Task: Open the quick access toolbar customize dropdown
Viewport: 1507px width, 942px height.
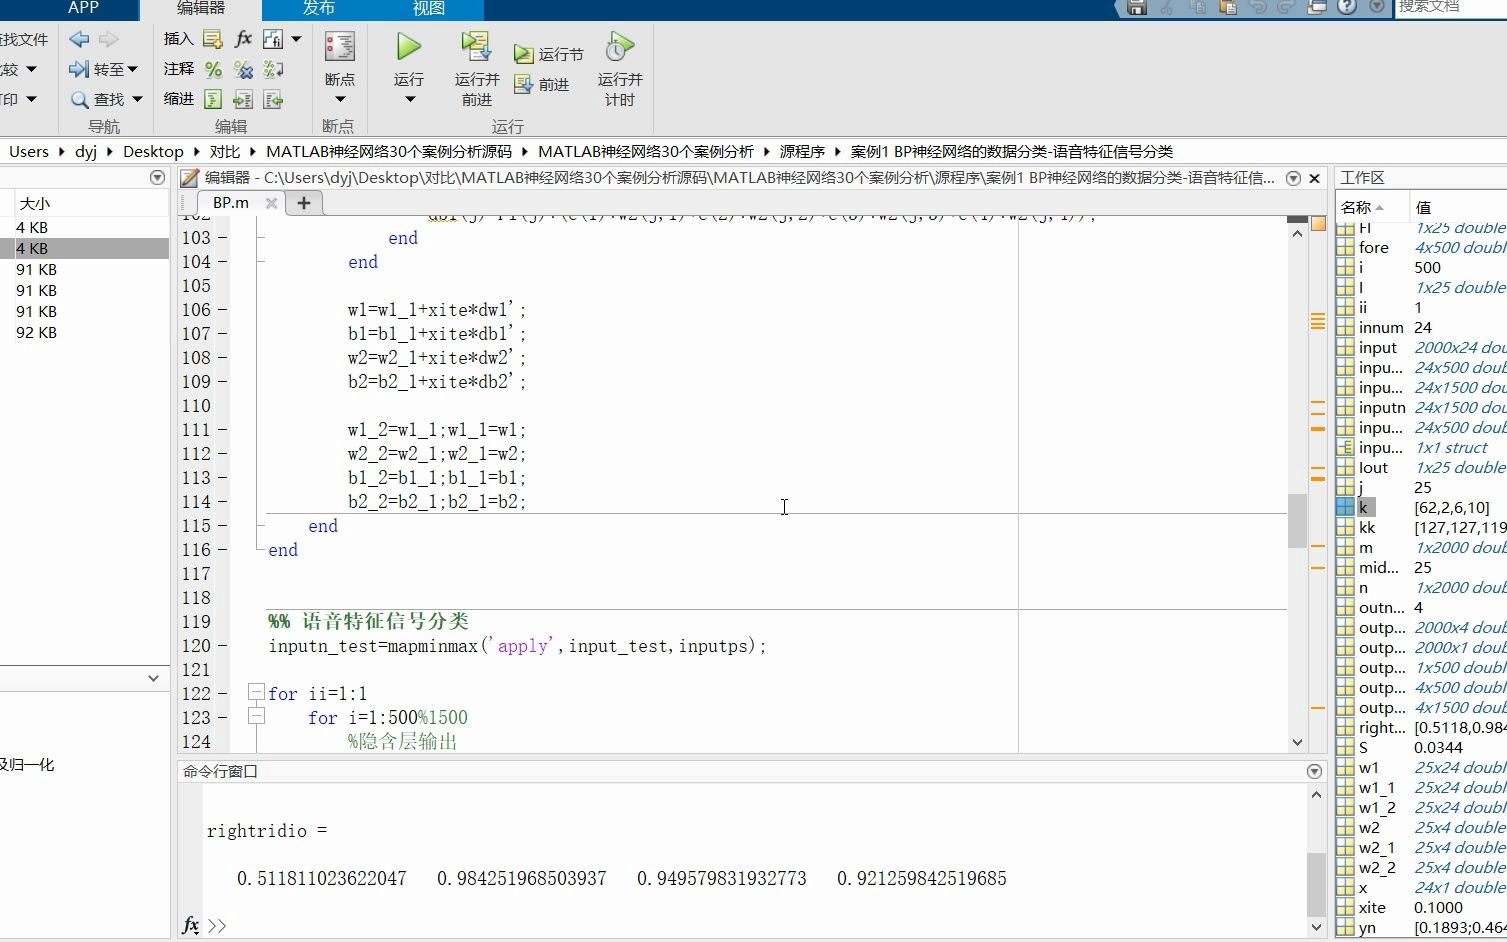Action: pos(1377,7)
